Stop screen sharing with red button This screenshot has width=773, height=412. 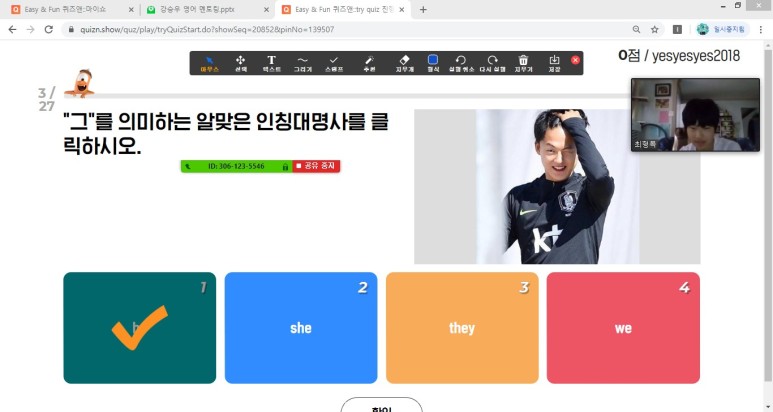pyautogui.click(x=316, y=166)
